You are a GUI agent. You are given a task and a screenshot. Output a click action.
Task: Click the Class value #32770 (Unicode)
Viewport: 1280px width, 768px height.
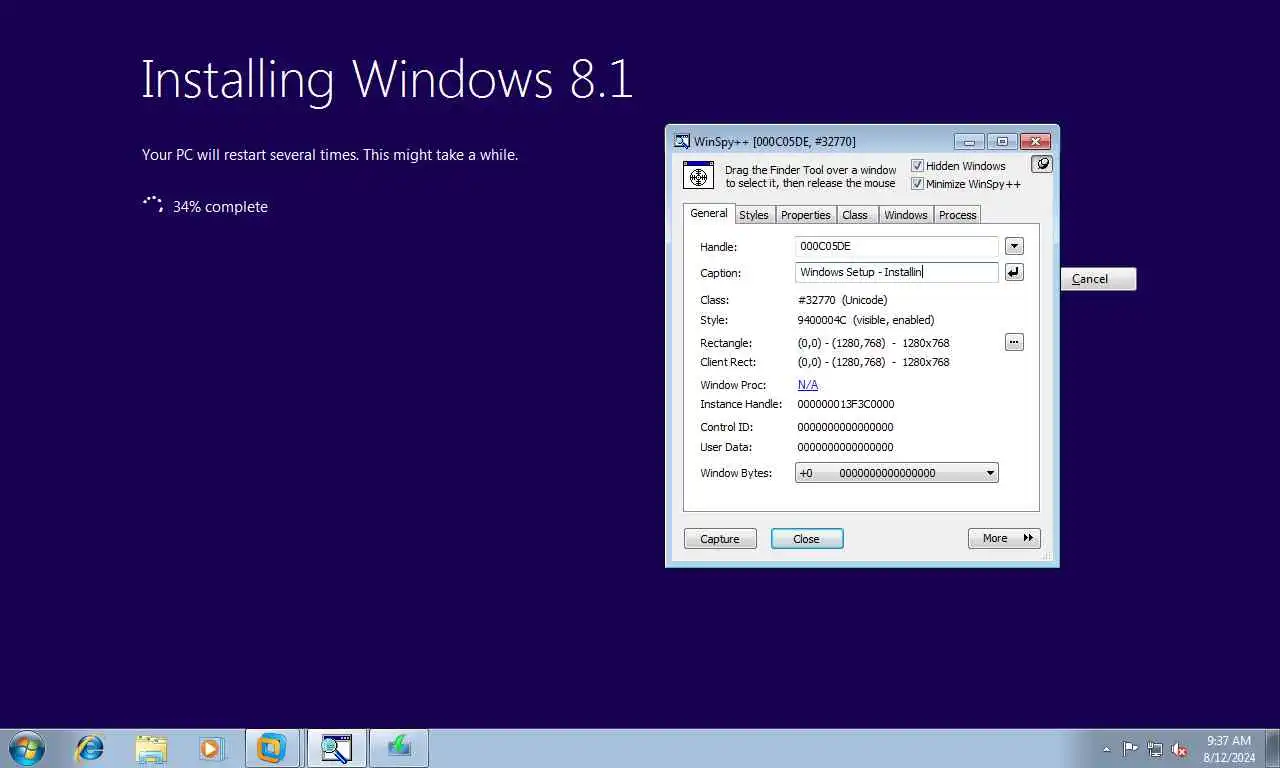click(x=842, y=300)
